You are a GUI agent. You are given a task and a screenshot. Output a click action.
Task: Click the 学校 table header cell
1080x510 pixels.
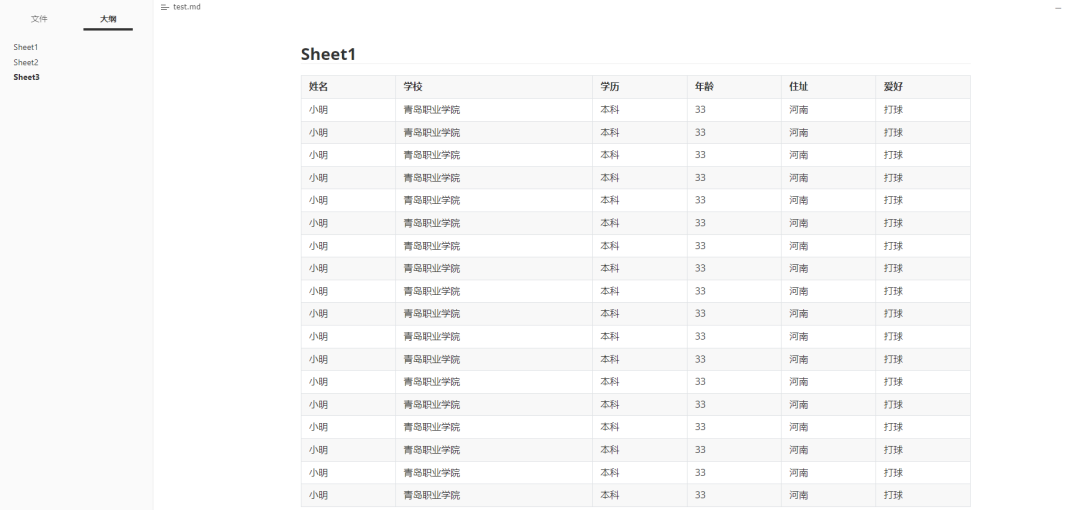(x=494, y=87)
